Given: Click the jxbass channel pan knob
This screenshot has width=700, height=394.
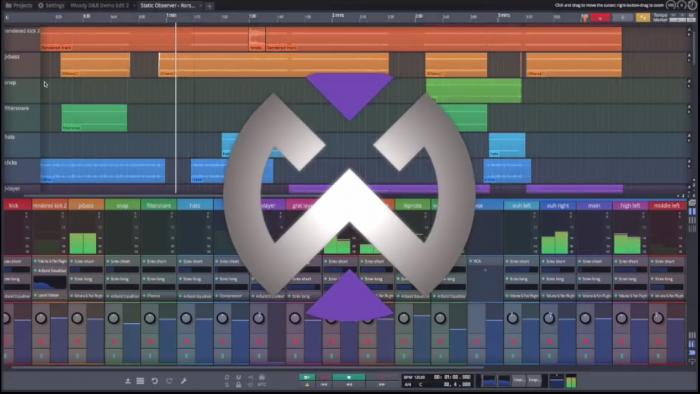Looking at the screenshot, I should (x=77, y=318).
